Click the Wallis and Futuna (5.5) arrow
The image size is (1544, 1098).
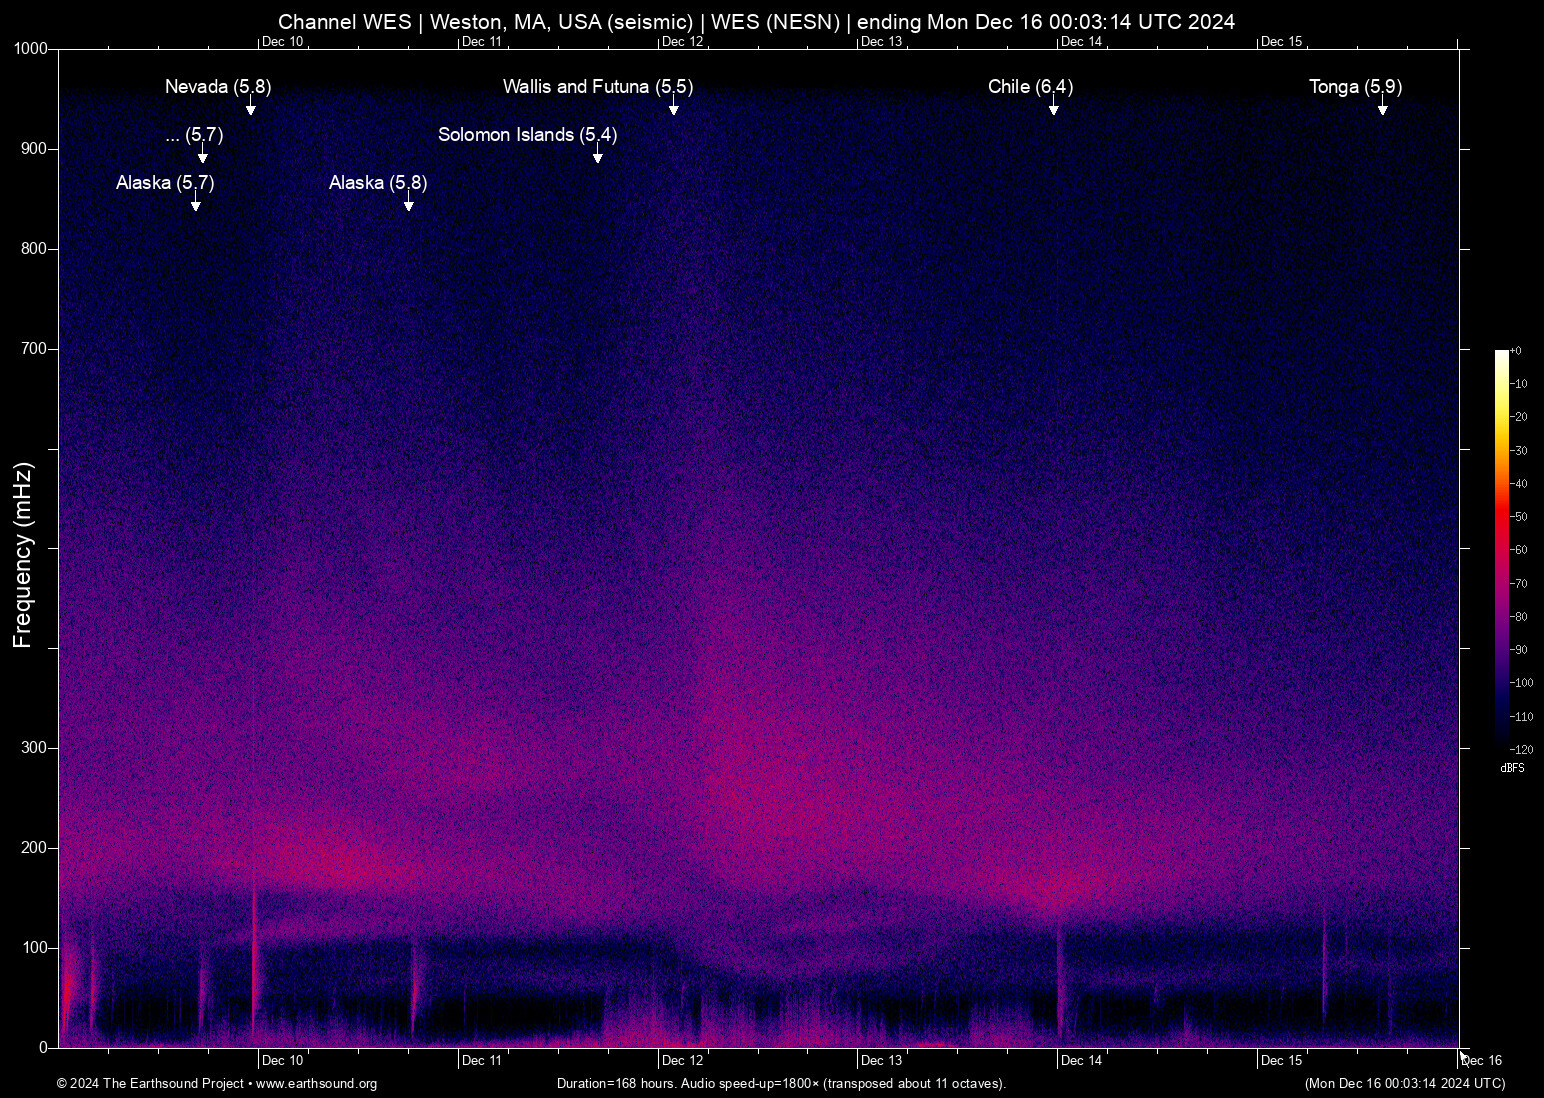[x=673, y=106]
